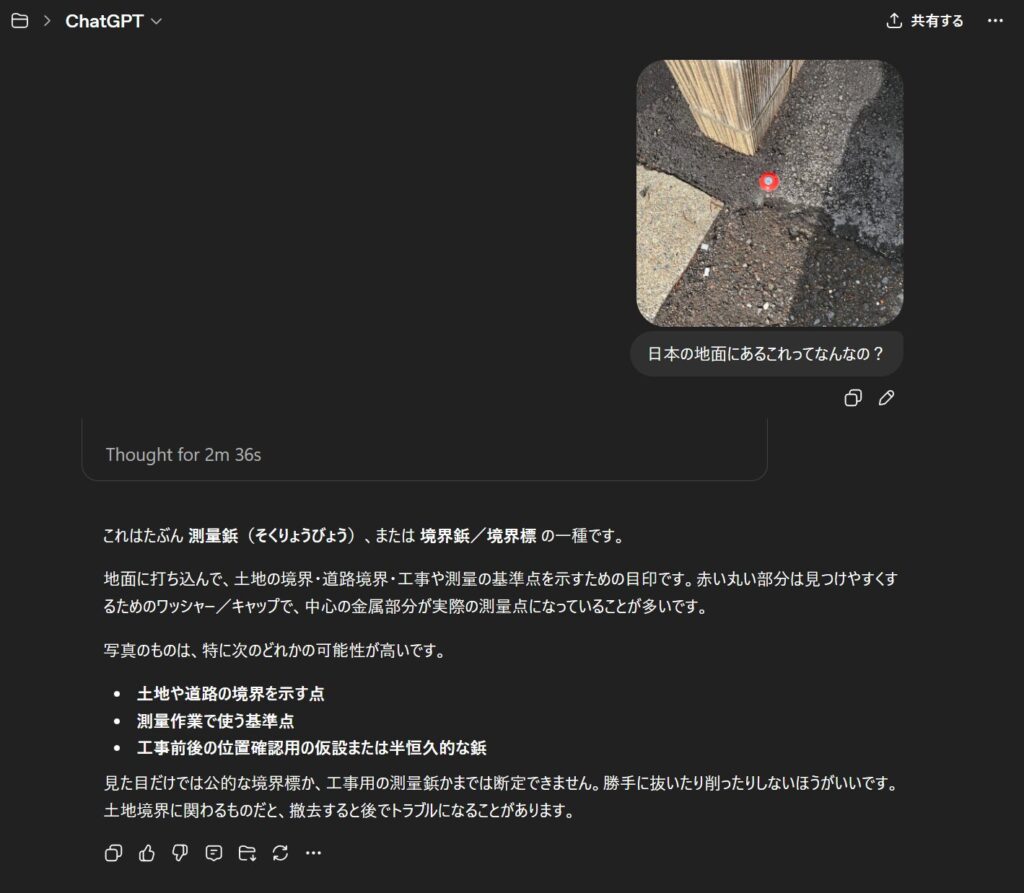The width and height of the screenshot is (1024, 893).
Task: Click the save-to-folder icon below response
Action: pyautogui.click(x=247, y=852)
